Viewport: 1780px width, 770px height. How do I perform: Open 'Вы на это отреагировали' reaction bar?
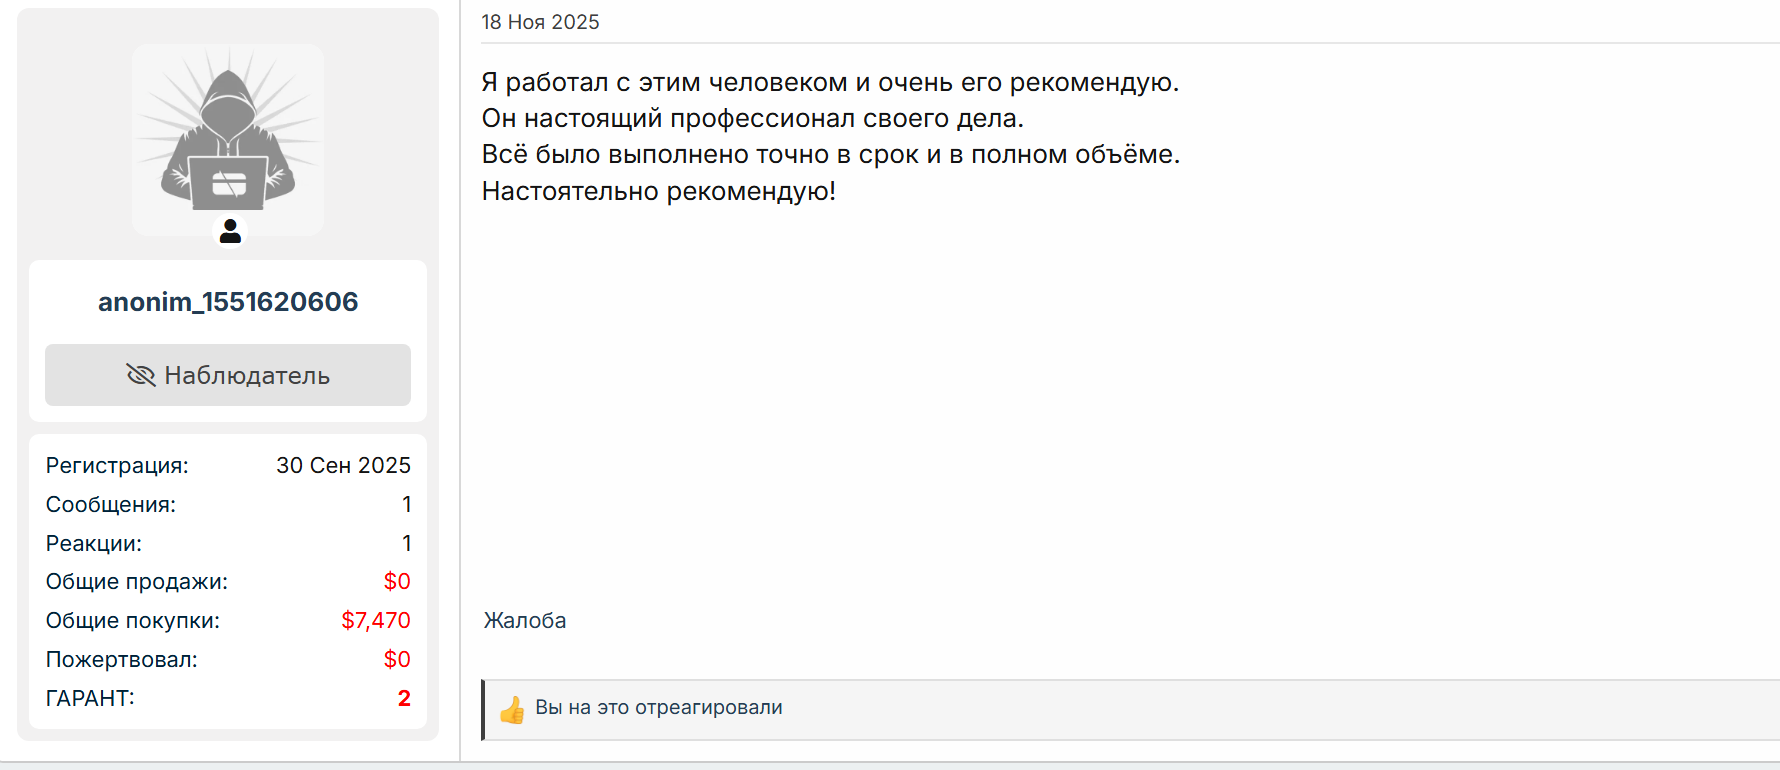pyautogui.click(x=1131, y=710)
